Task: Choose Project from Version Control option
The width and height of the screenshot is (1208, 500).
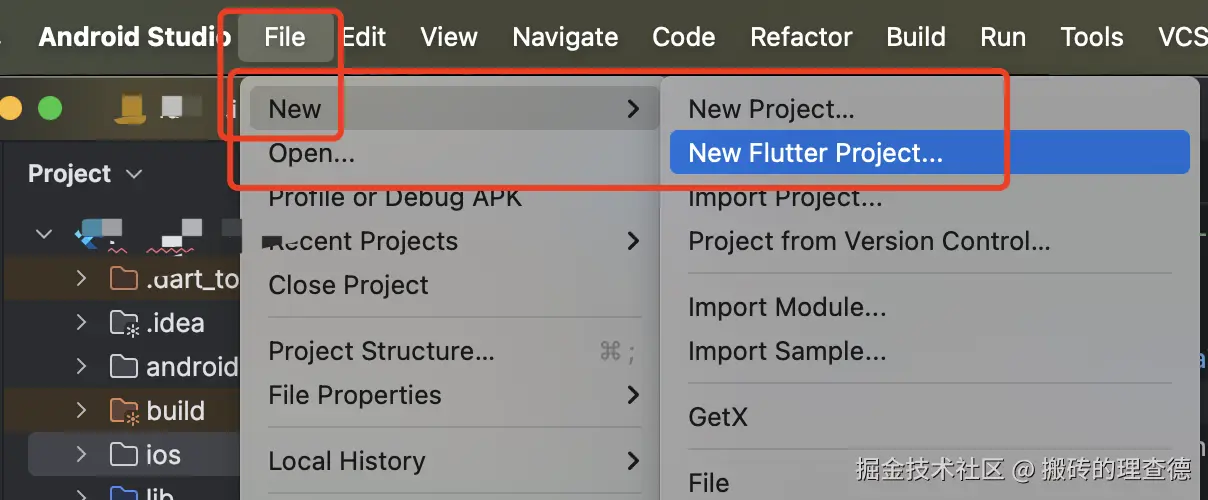Action: [868, 241]
